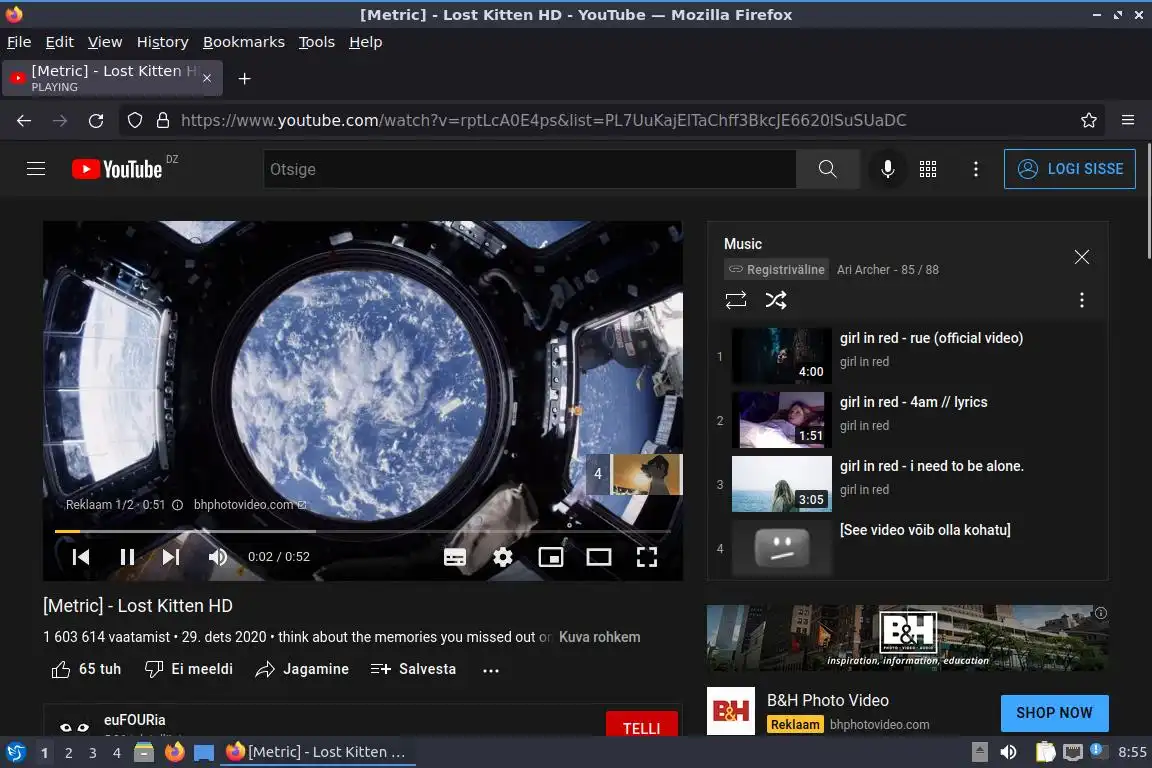Image resolution: width=1152 pixels, height=768 pixels.
Task: Skip to the previous video in player
Action: point(81,557)
